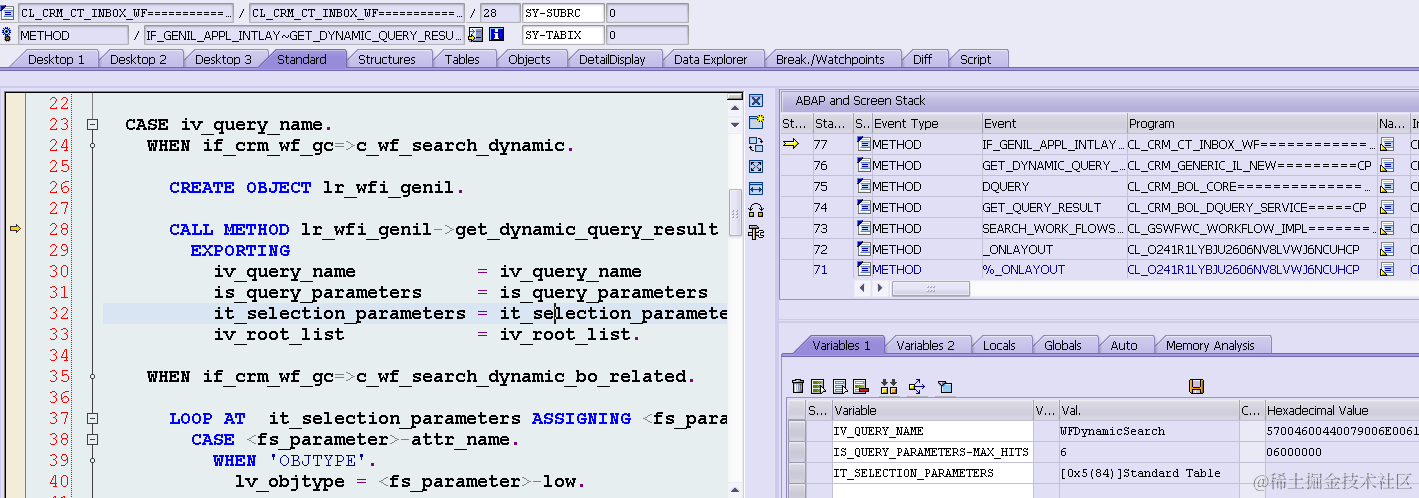Click the yellow squares with arrows icon
This screenshot has width=1419, height=498.
(x=889, y=386)
